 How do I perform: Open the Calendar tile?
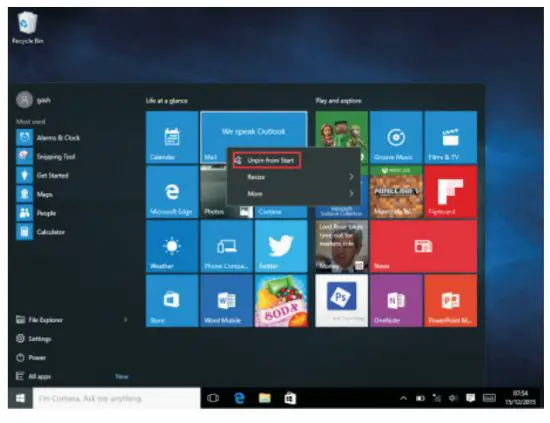pyautogui.click(x=172, y=137)
